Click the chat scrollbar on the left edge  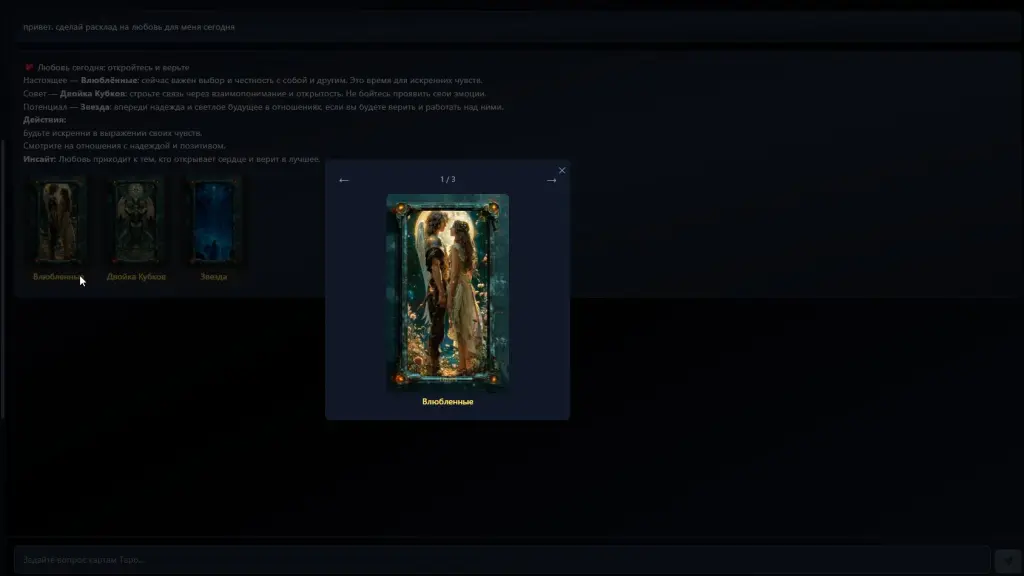point(3,280)
